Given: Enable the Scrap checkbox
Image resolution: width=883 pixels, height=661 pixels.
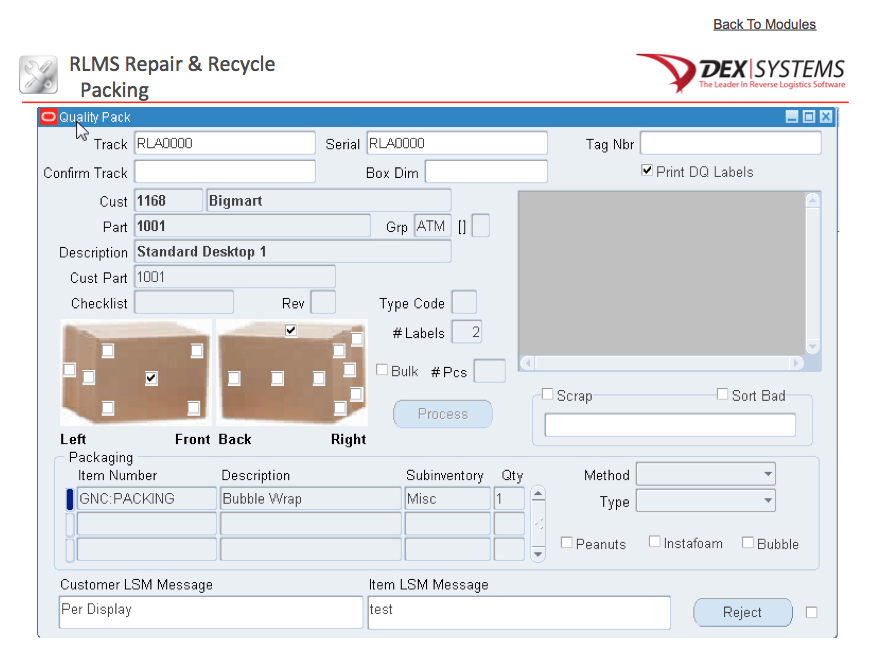Looking at the screenshot, I should click(x=547, y=394).
